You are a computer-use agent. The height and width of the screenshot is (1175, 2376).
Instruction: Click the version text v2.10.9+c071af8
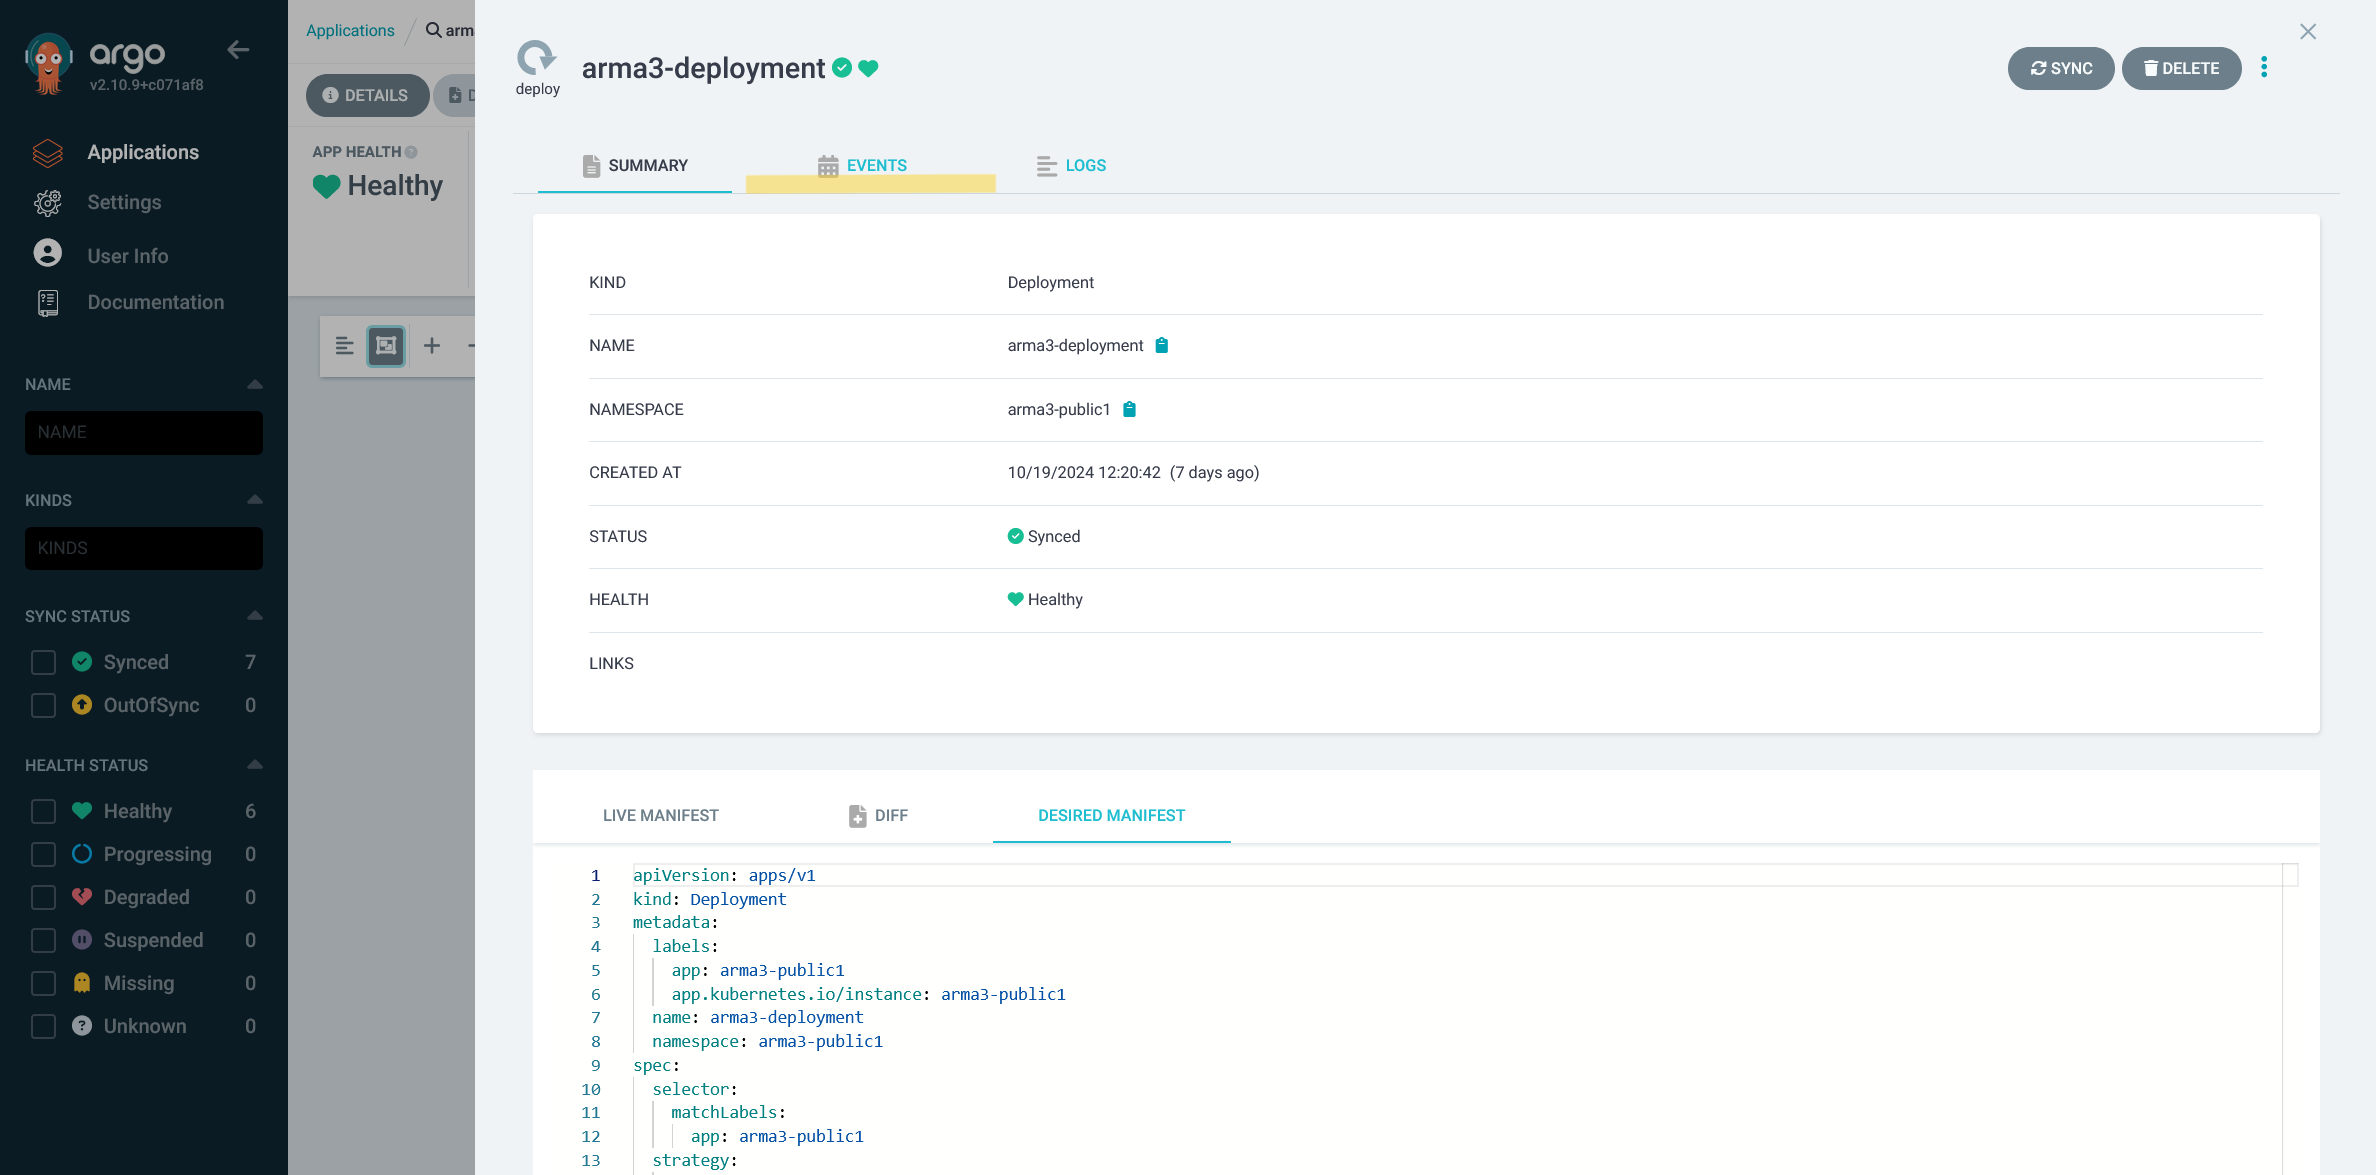(x=146, y=85)
